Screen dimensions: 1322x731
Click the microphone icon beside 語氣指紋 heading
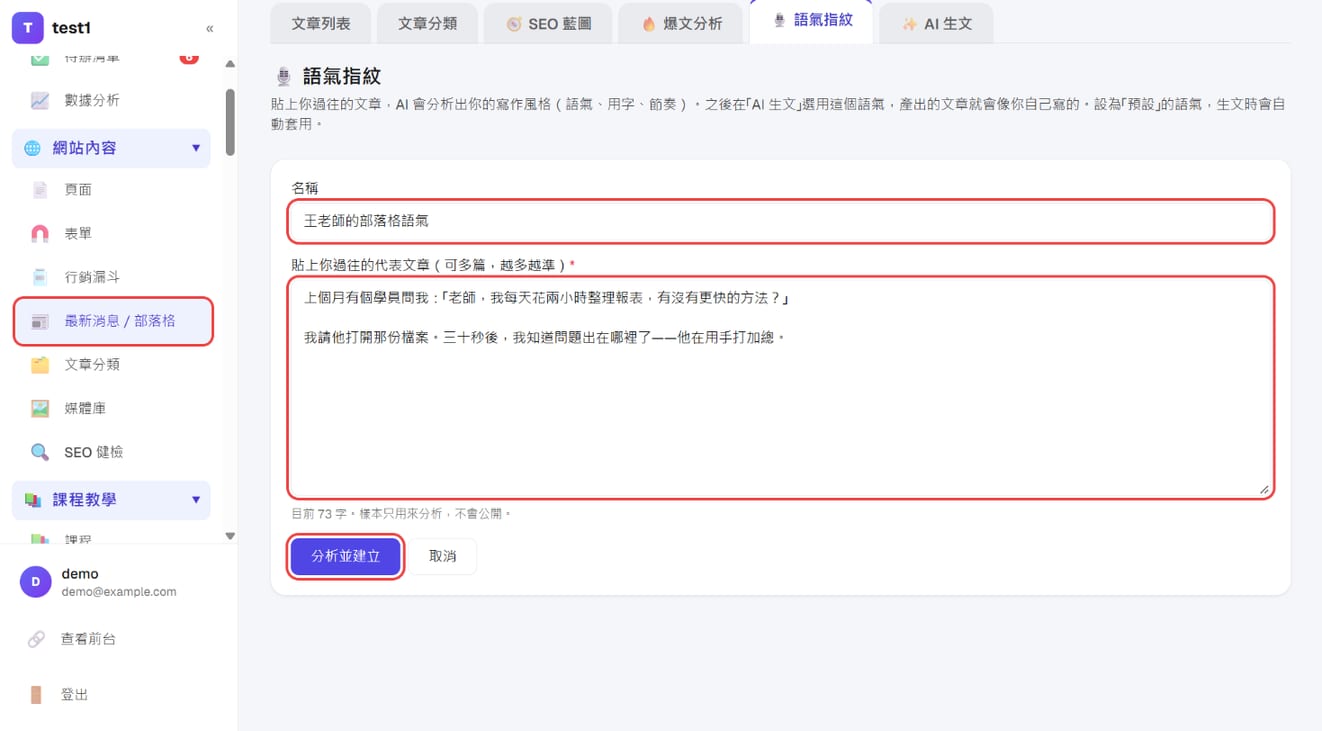tap(283, 77)
